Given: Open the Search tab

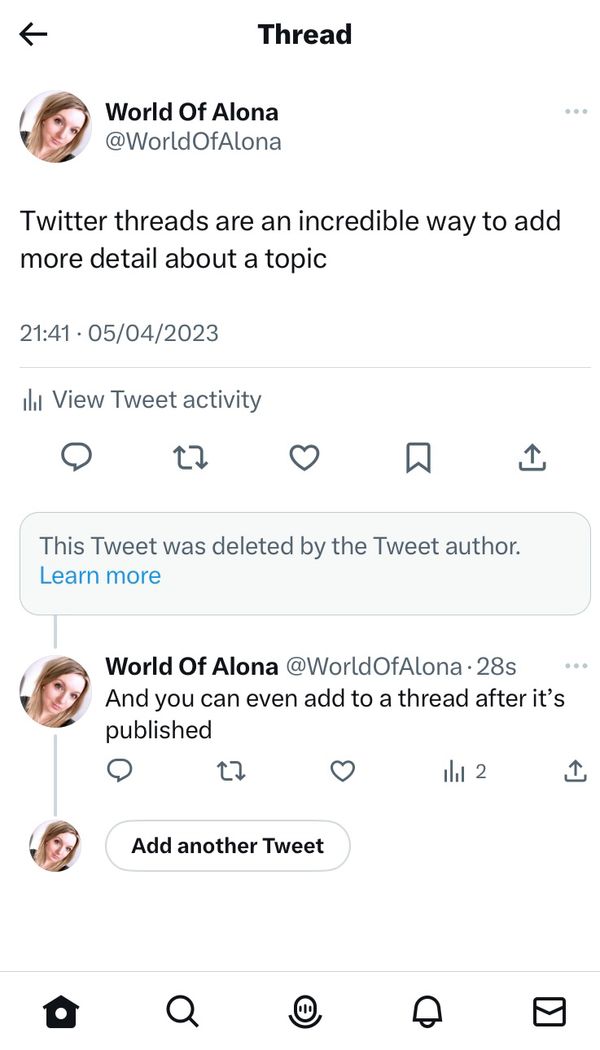Looking at the screenshot, I should (x=182, y=1011).
